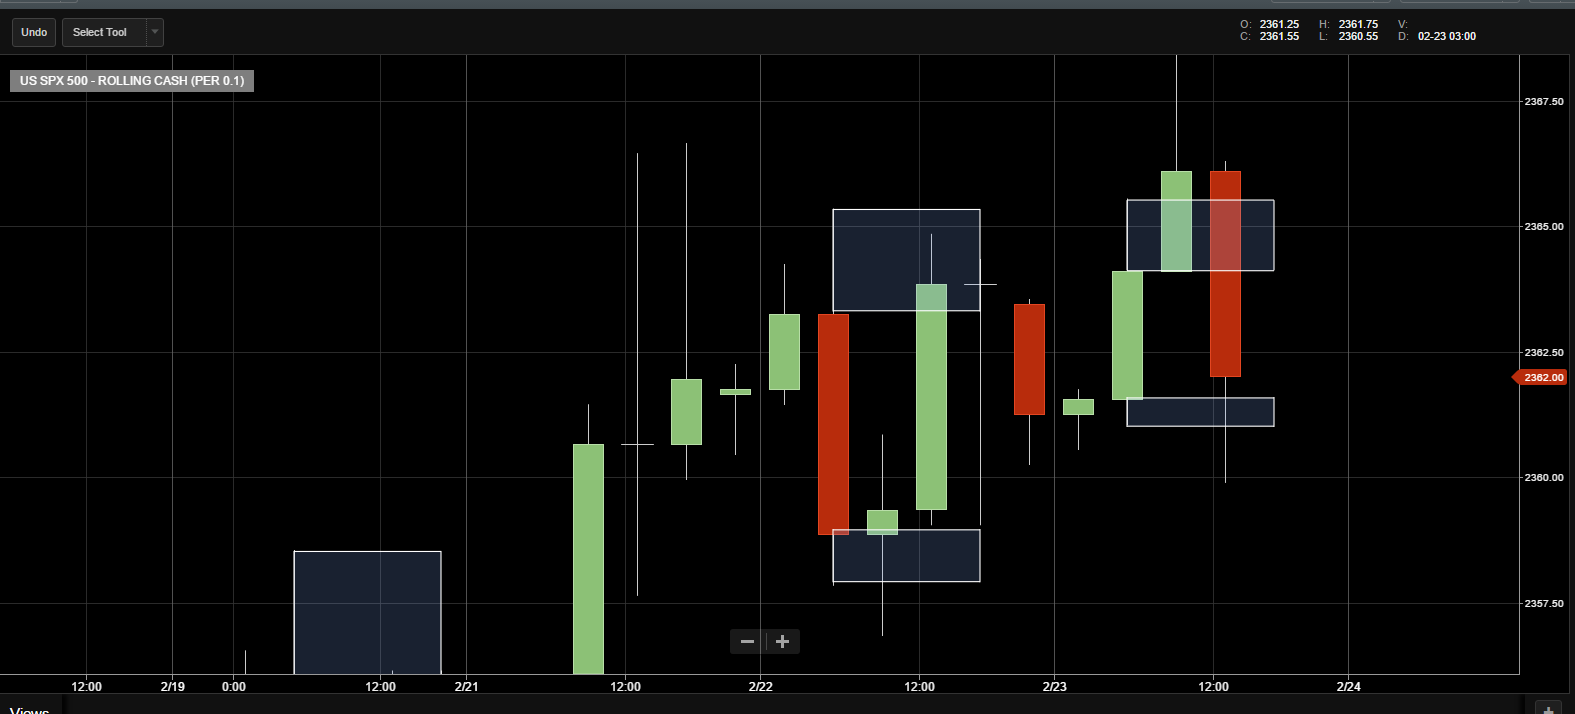Screen dimensions: 1575x714
Task: Click the Low value 2360.55
Action: point(1358,36)
